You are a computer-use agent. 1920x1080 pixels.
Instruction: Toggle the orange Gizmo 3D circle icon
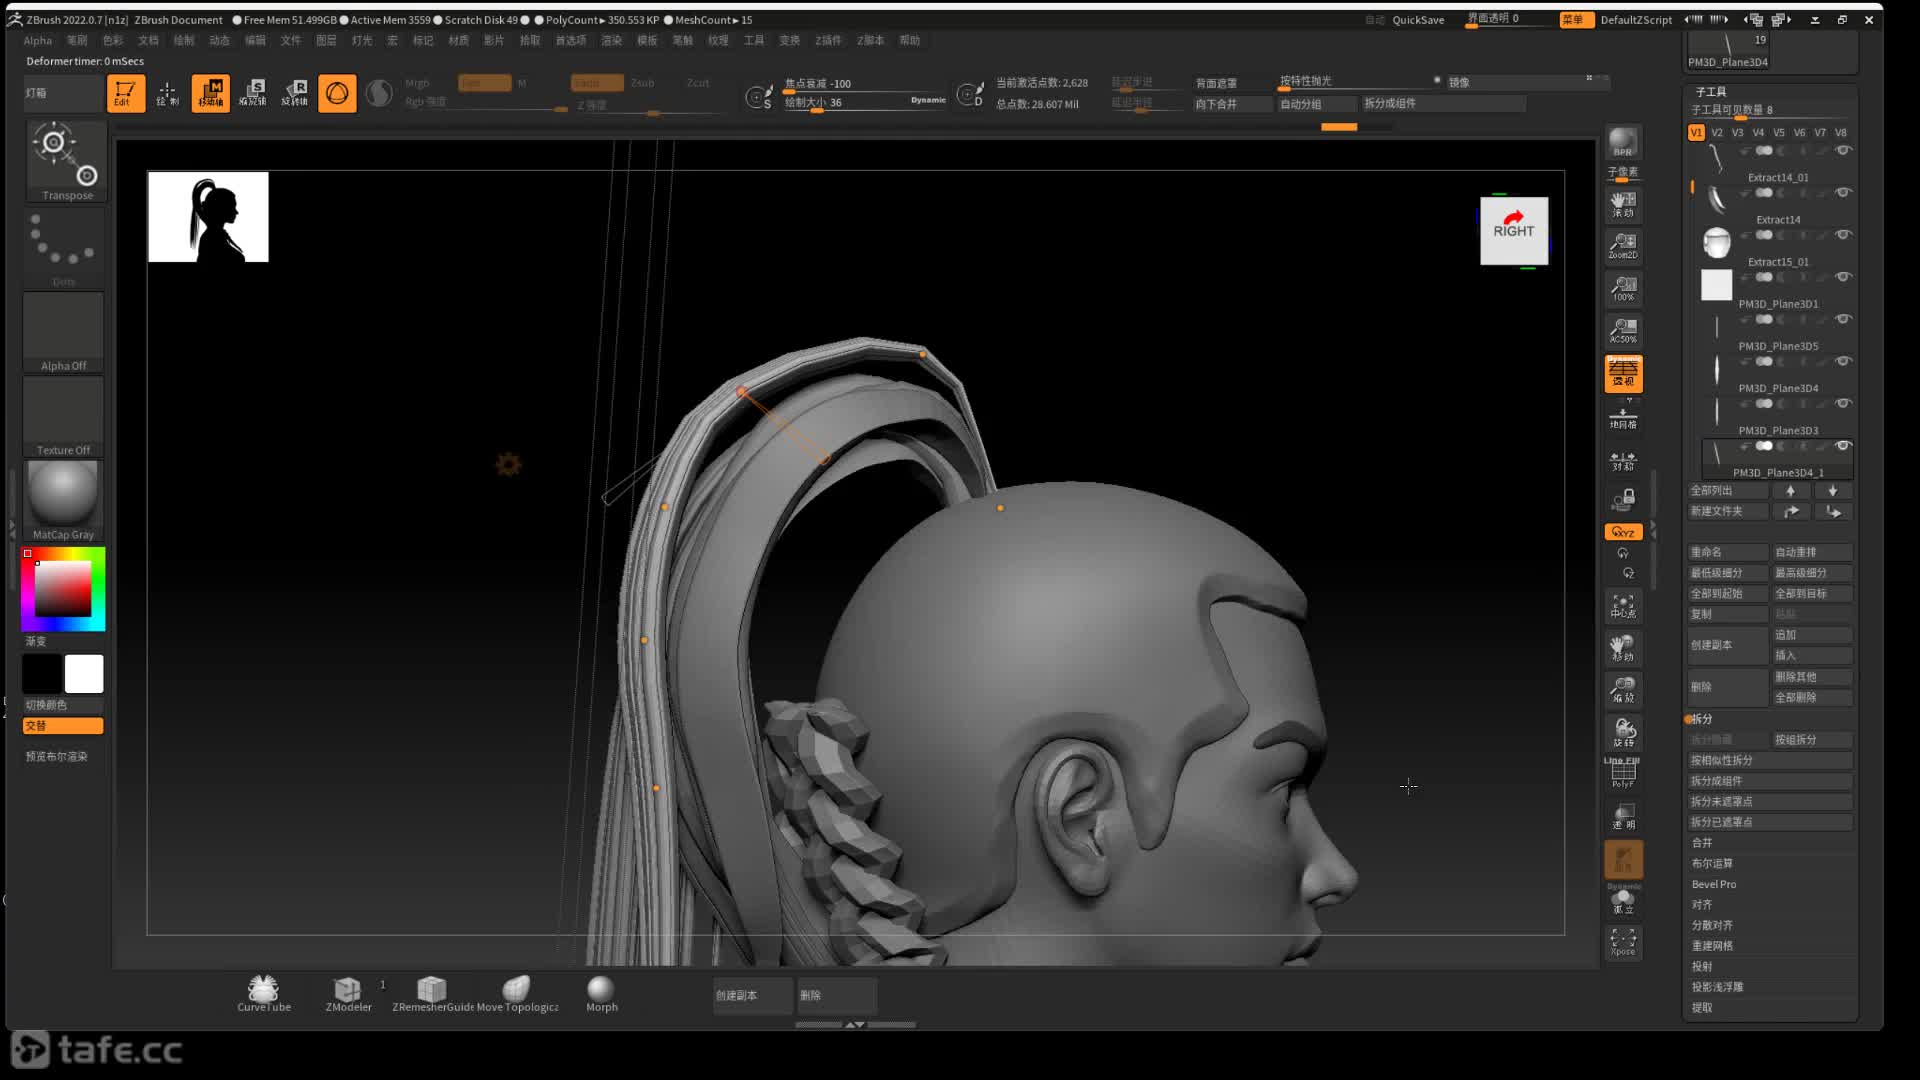pyautogui.click(x=337, y=93)
